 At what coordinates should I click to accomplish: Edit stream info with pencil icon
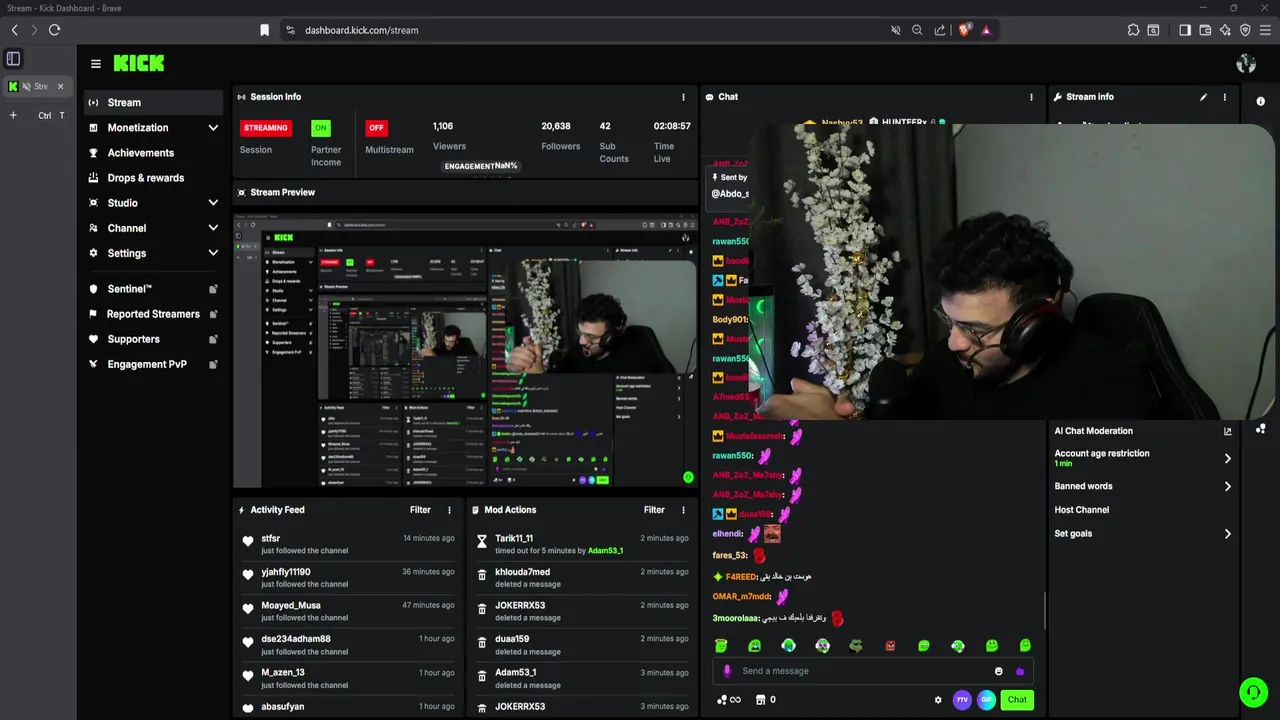[x=1203, y=97]
